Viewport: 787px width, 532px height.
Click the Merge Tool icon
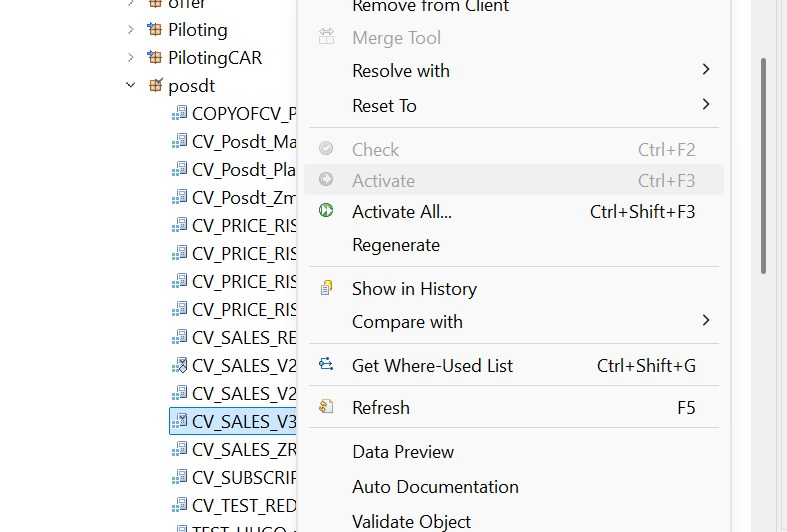(326, 37)
